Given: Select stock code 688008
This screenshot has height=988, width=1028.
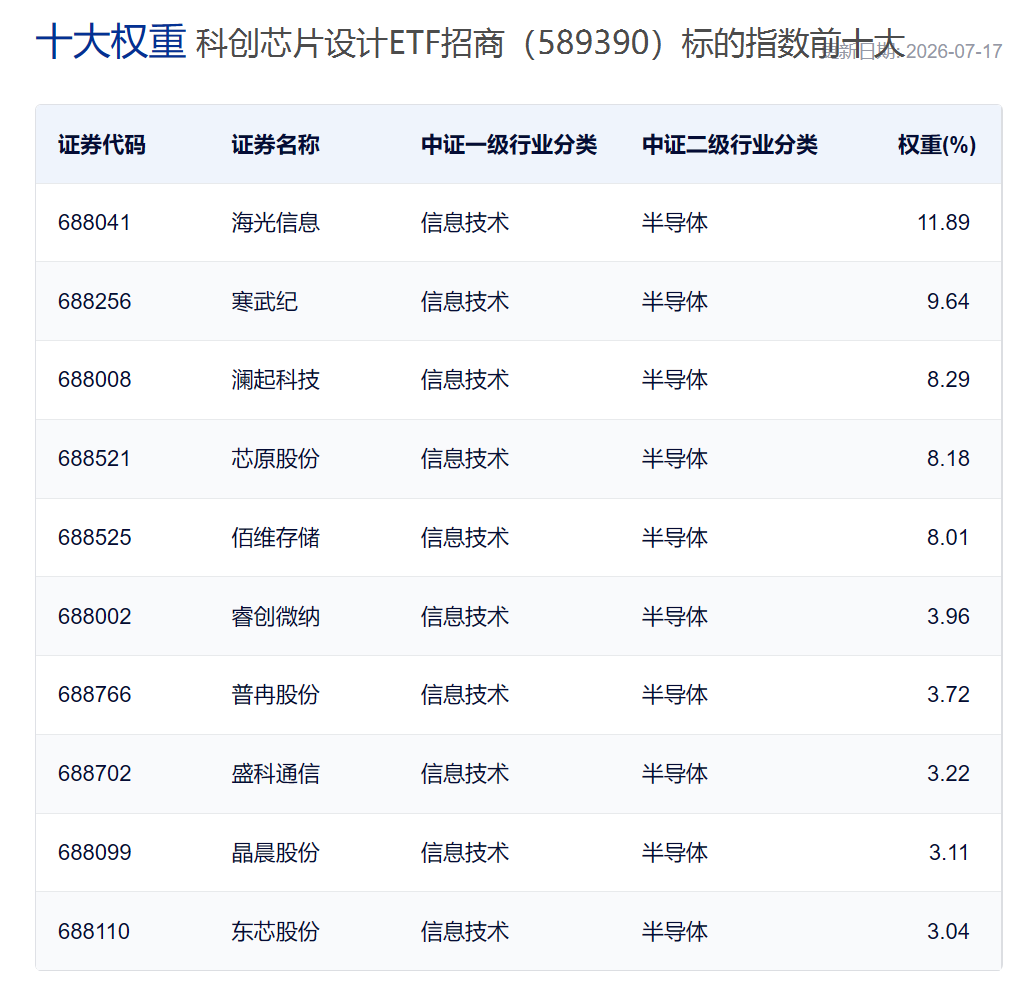Looking at the screenshot, I should pyautogui.click(x=94, y=379).
